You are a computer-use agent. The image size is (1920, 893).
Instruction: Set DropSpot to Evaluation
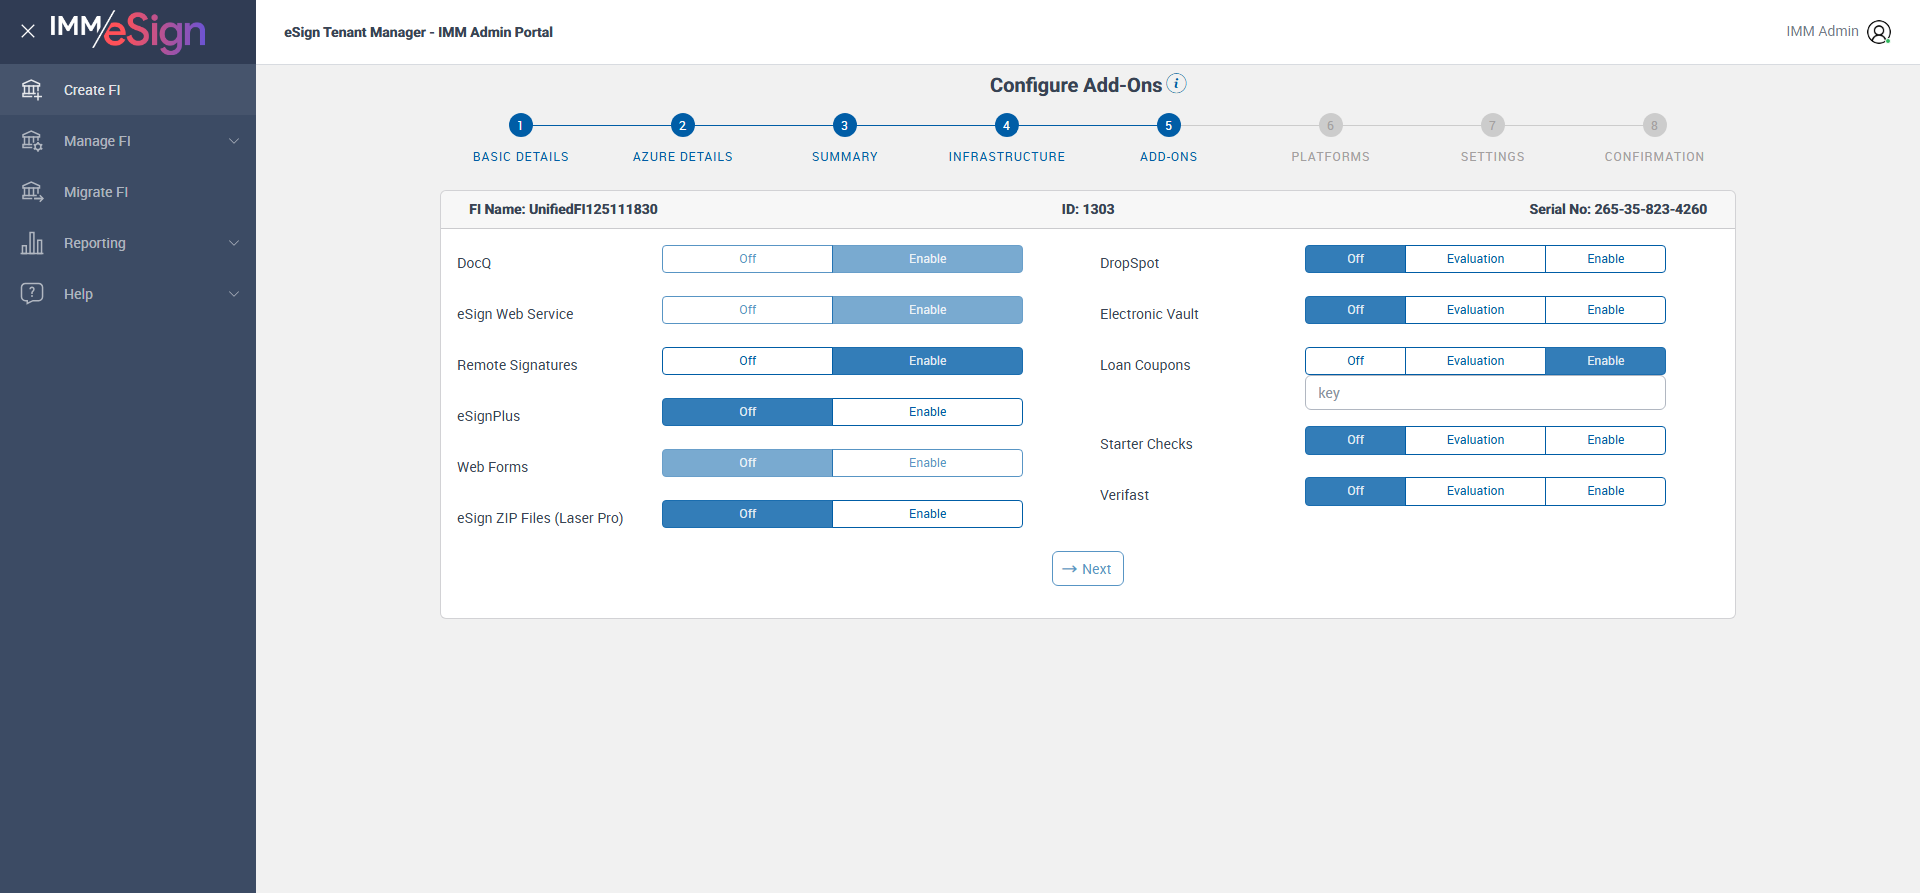point(1475,259)
